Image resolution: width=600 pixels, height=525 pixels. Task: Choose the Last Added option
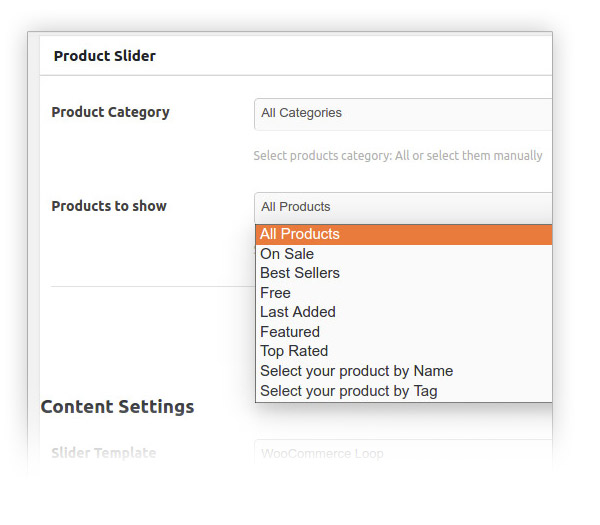coord(298,312)
